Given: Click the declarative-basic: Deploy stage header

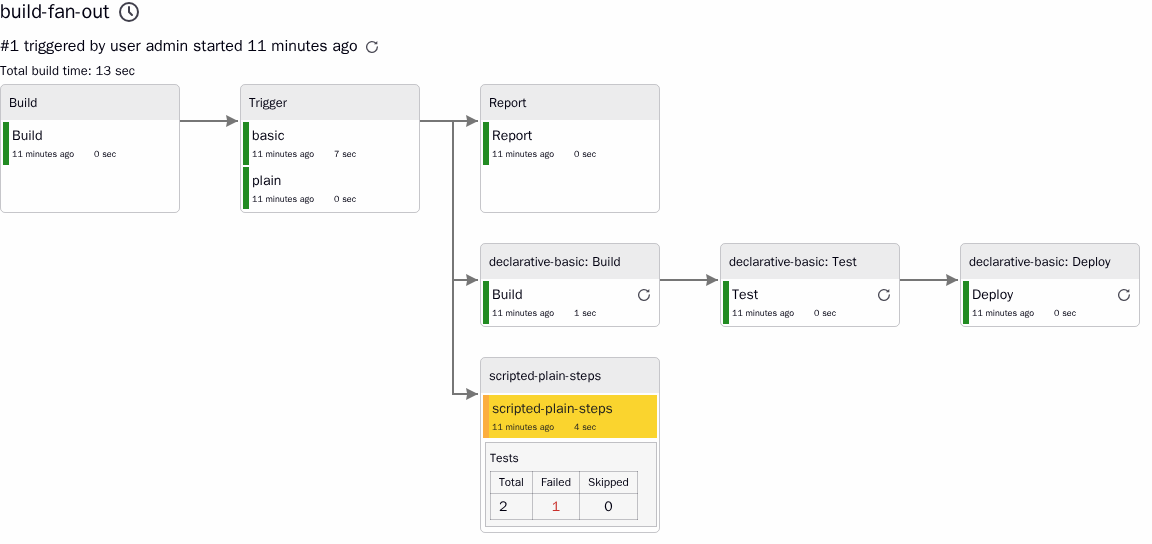Looking at the screenshot, I should point(1050,261).
